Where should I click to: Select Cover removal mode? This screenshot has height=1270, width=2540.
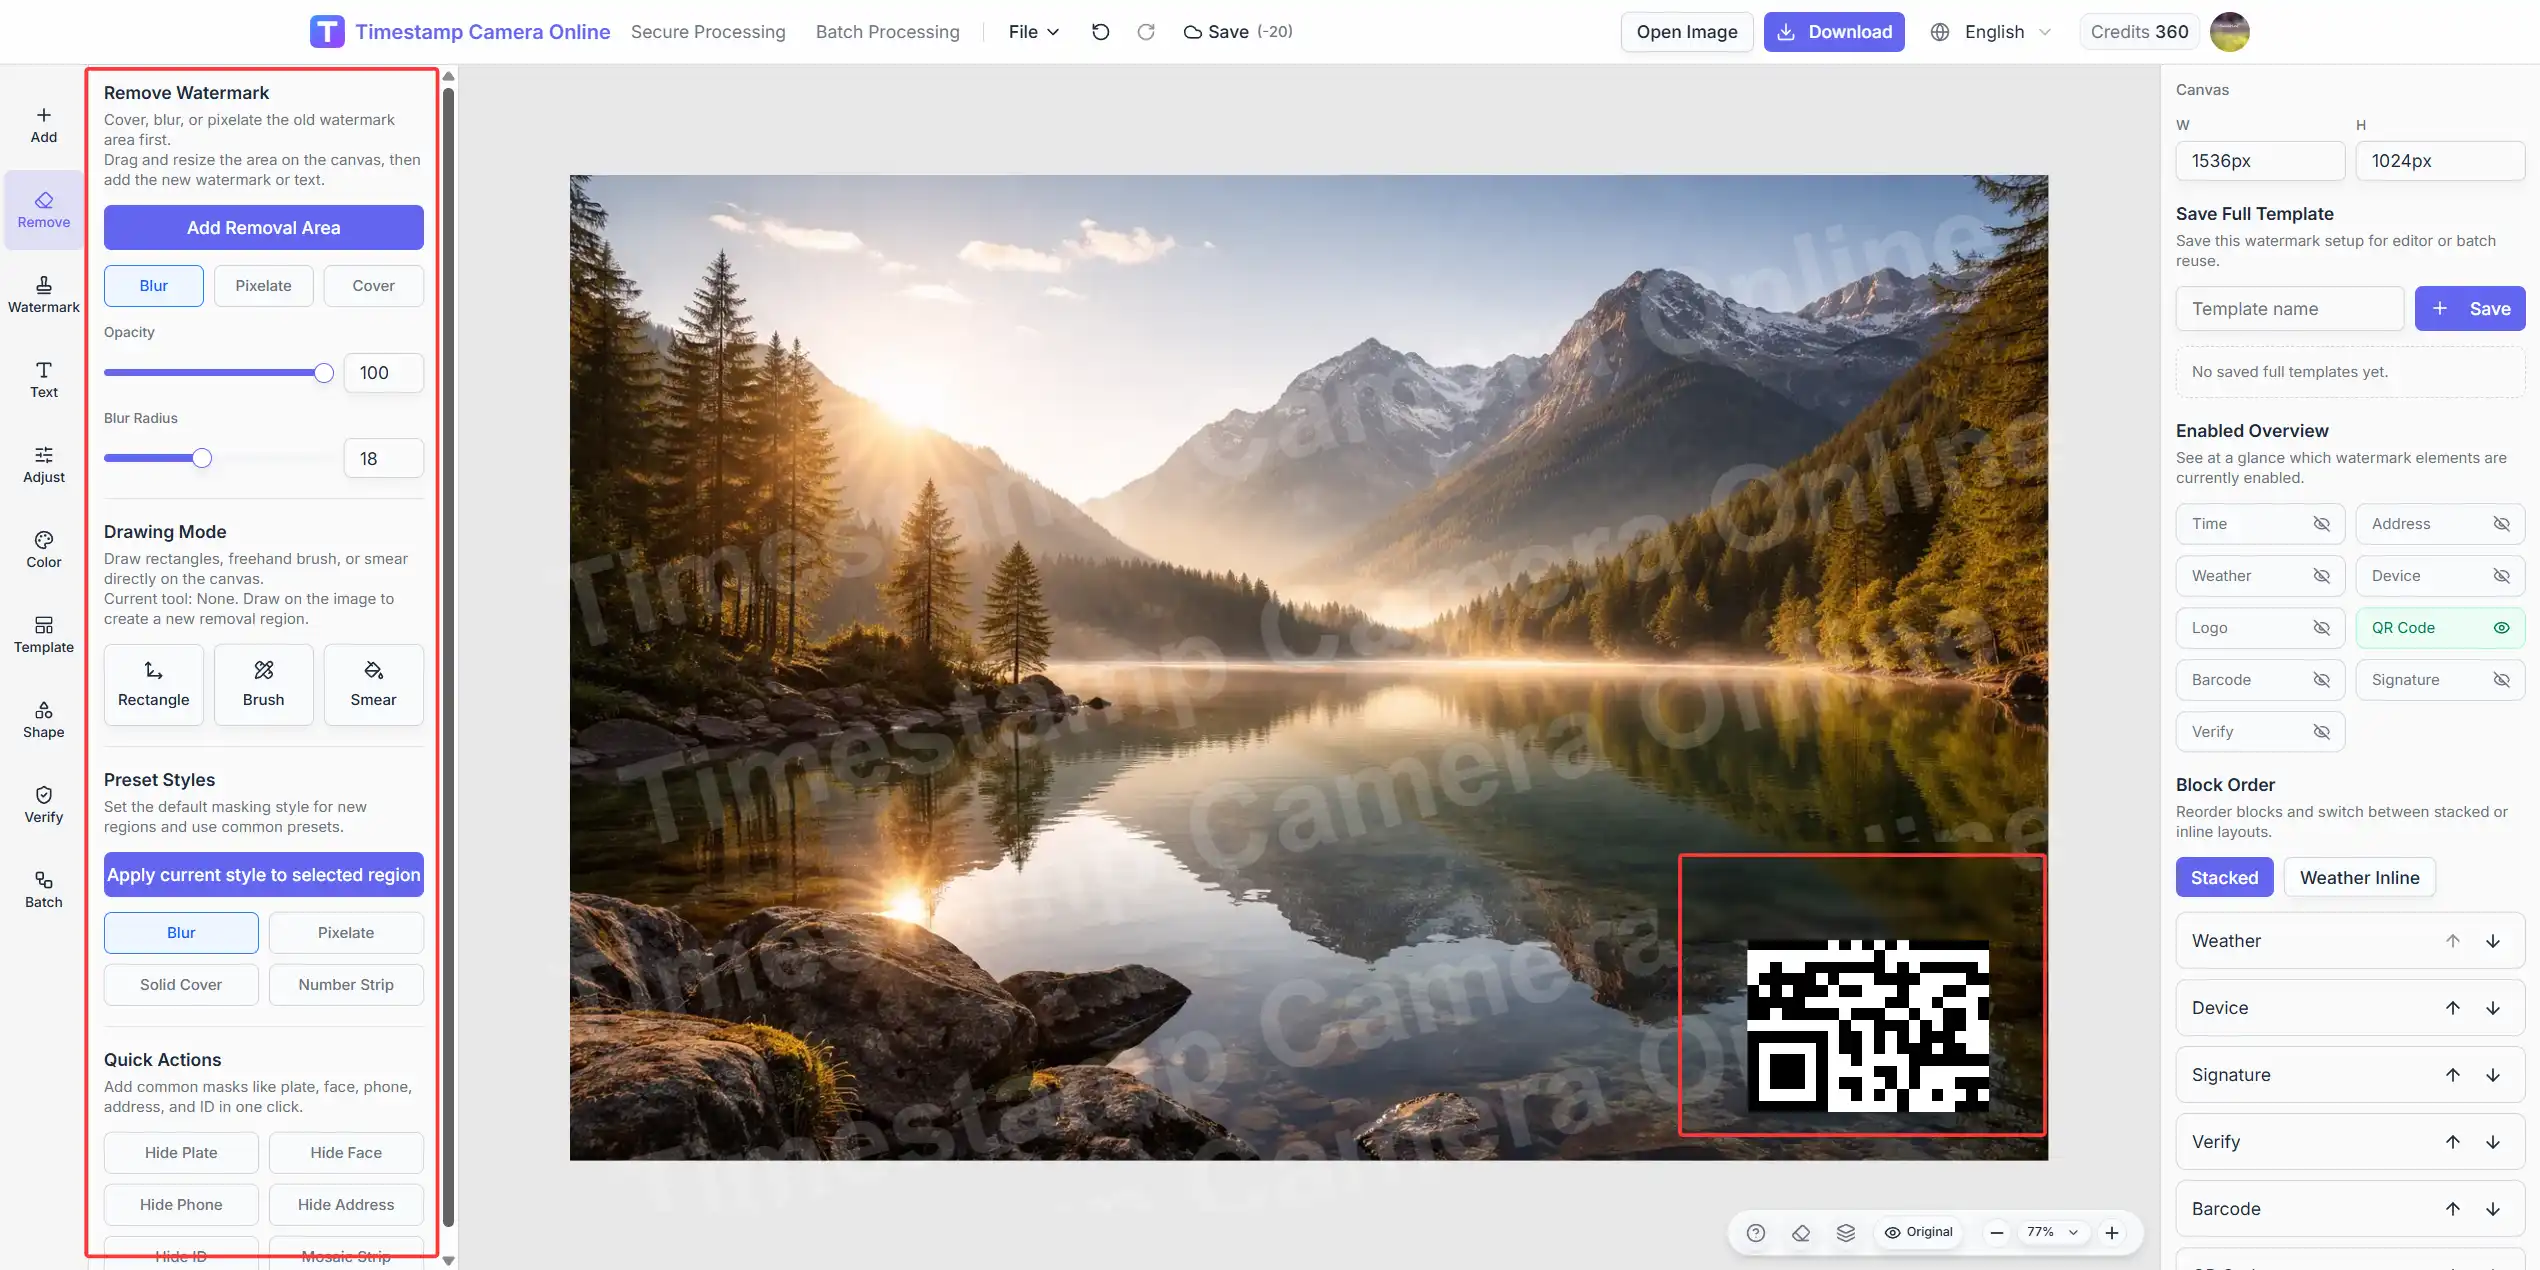(374, 286)
